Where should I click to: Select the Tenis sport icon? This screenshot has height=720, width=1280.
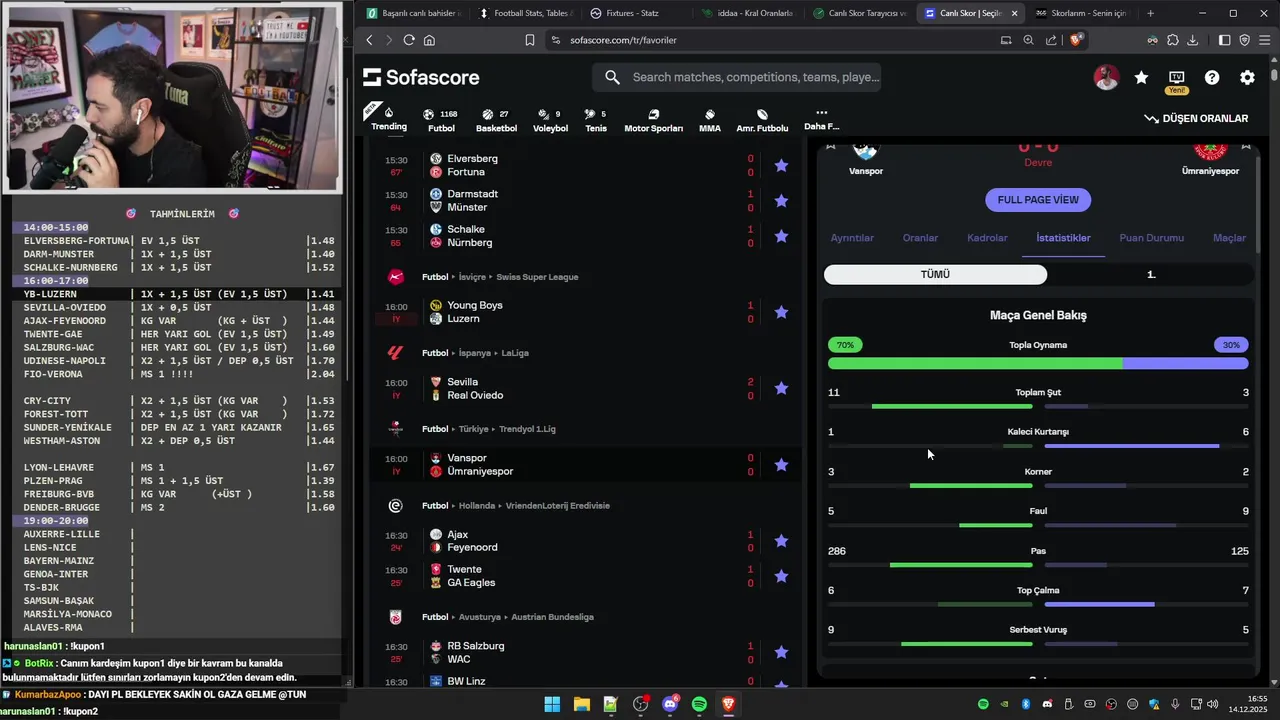click(596, 120)
